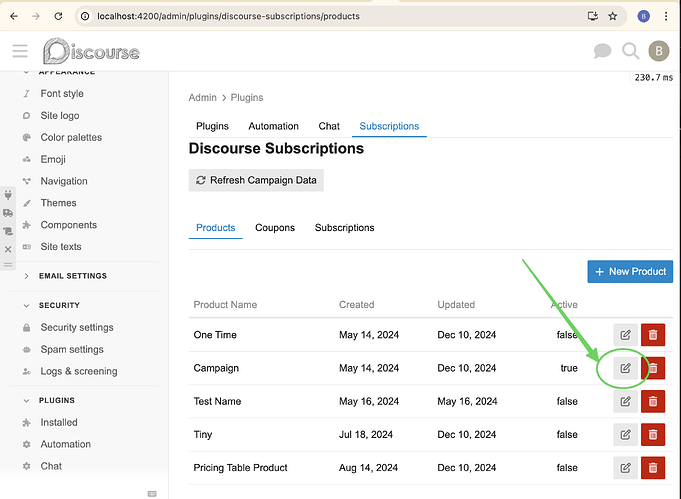Click the Discourse logo
This screenshot has width=681, height=499.
coord(91,51)
